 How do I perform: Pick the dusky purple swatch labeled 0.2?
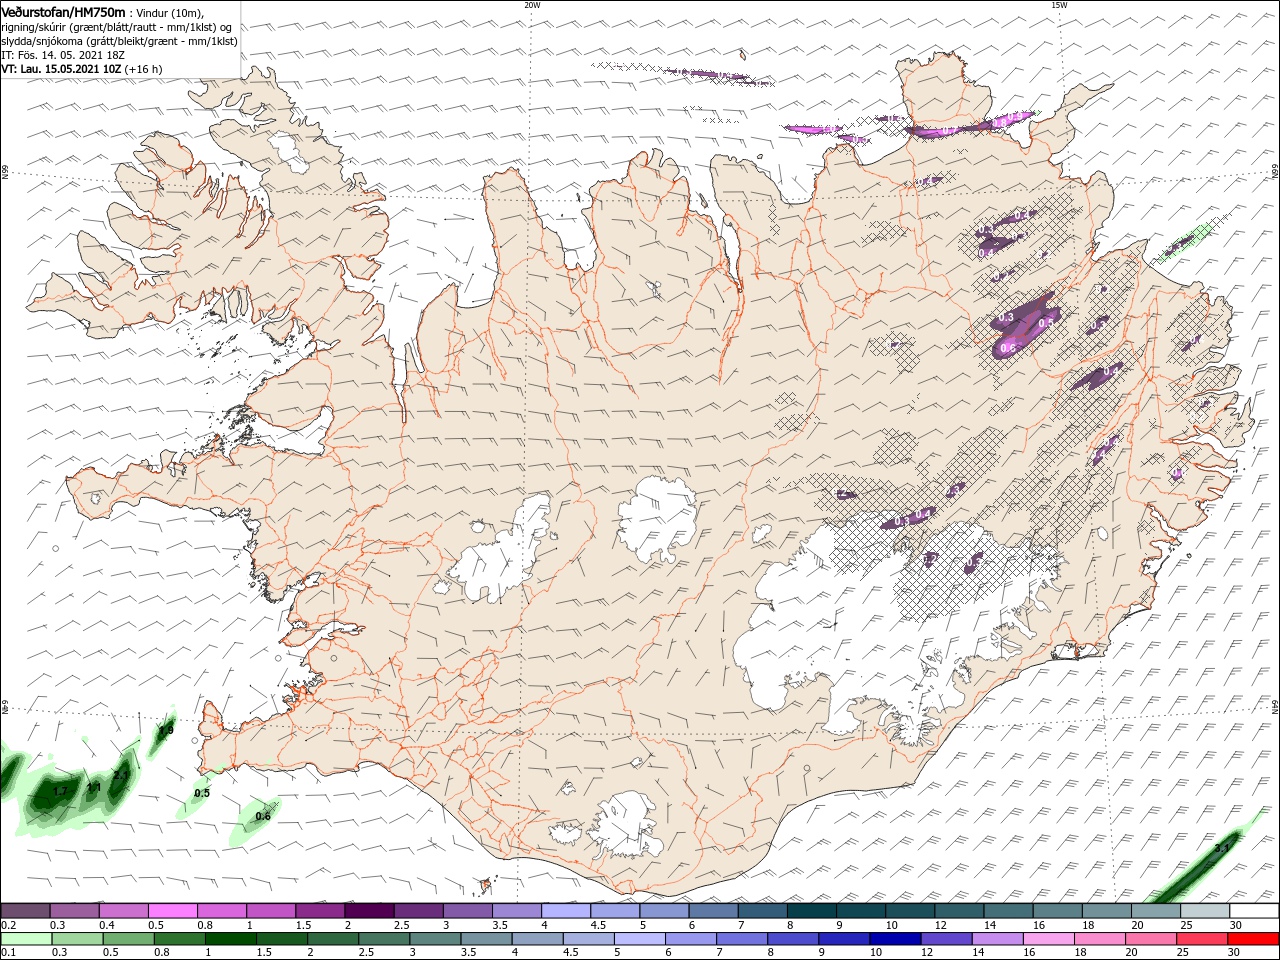click(x=25, y=911)
